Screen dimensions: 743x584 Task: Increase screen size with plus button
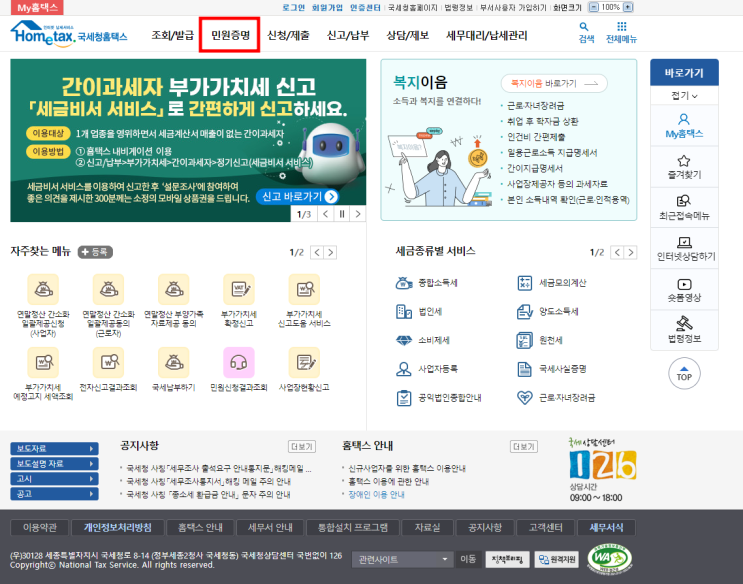[x=628, y=7]
